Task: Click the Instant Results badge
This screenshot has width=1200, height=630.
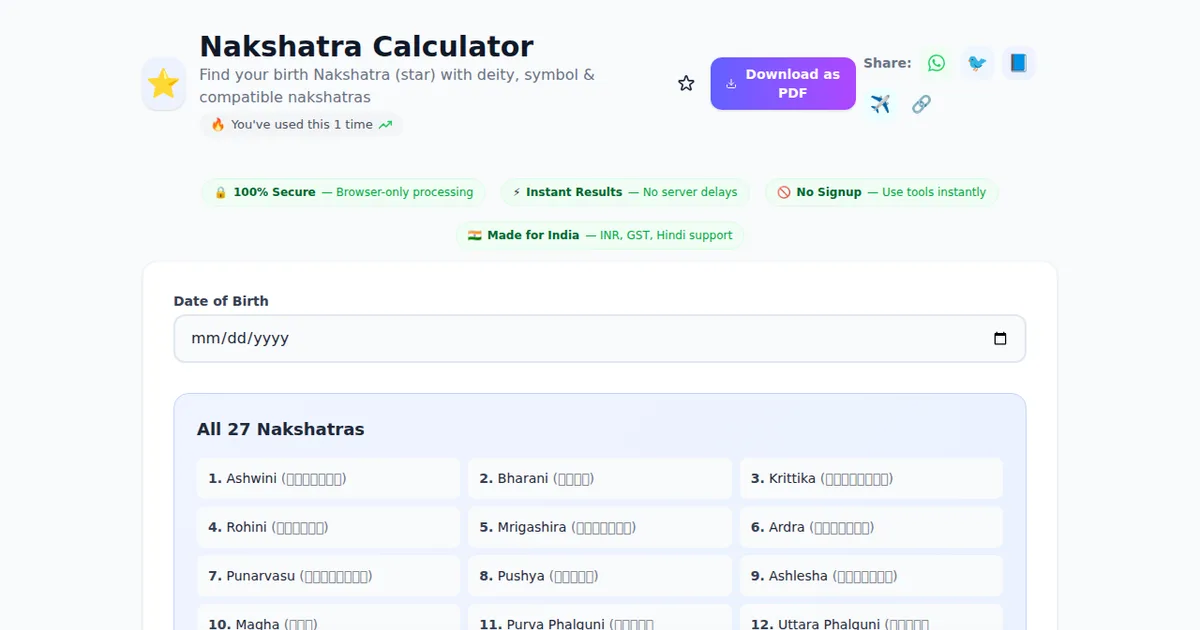Action: 625,192
